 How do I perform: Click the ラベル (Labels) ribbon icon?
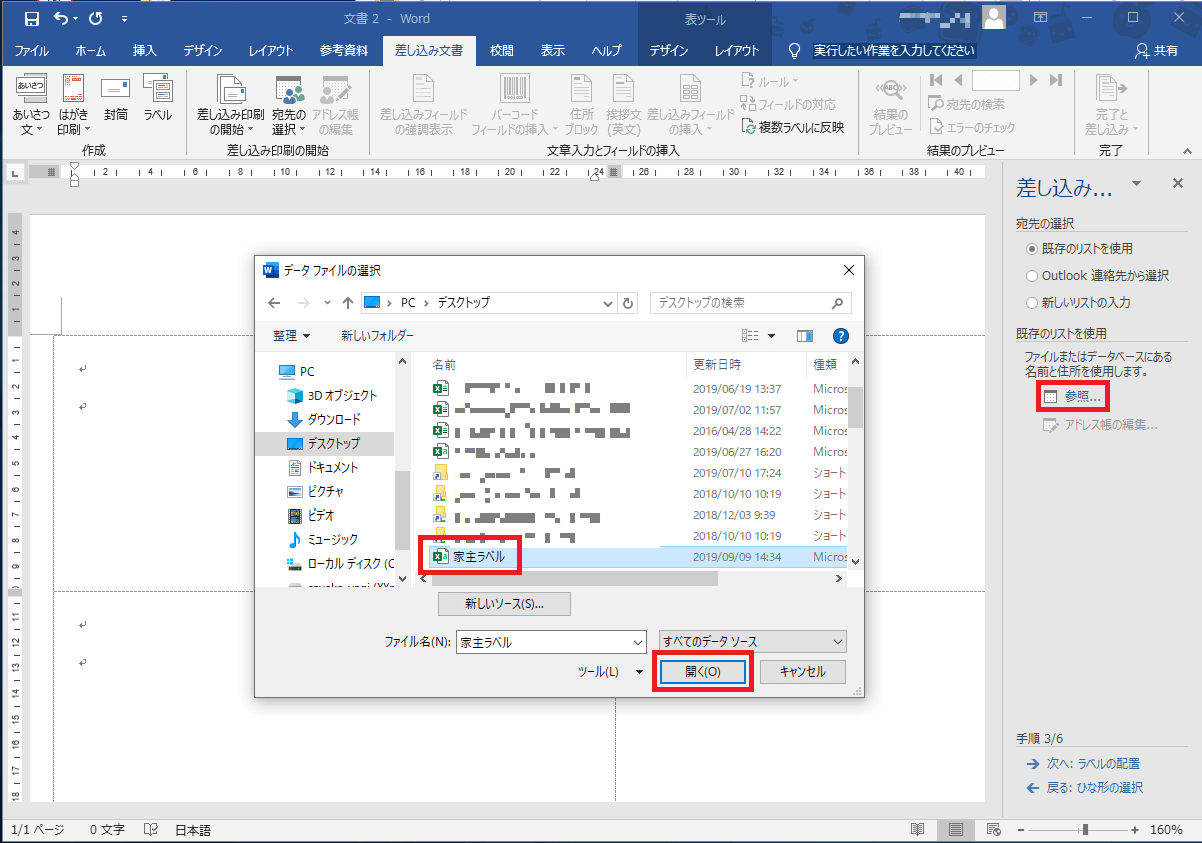pyautogui.click(x=157, y=102)
